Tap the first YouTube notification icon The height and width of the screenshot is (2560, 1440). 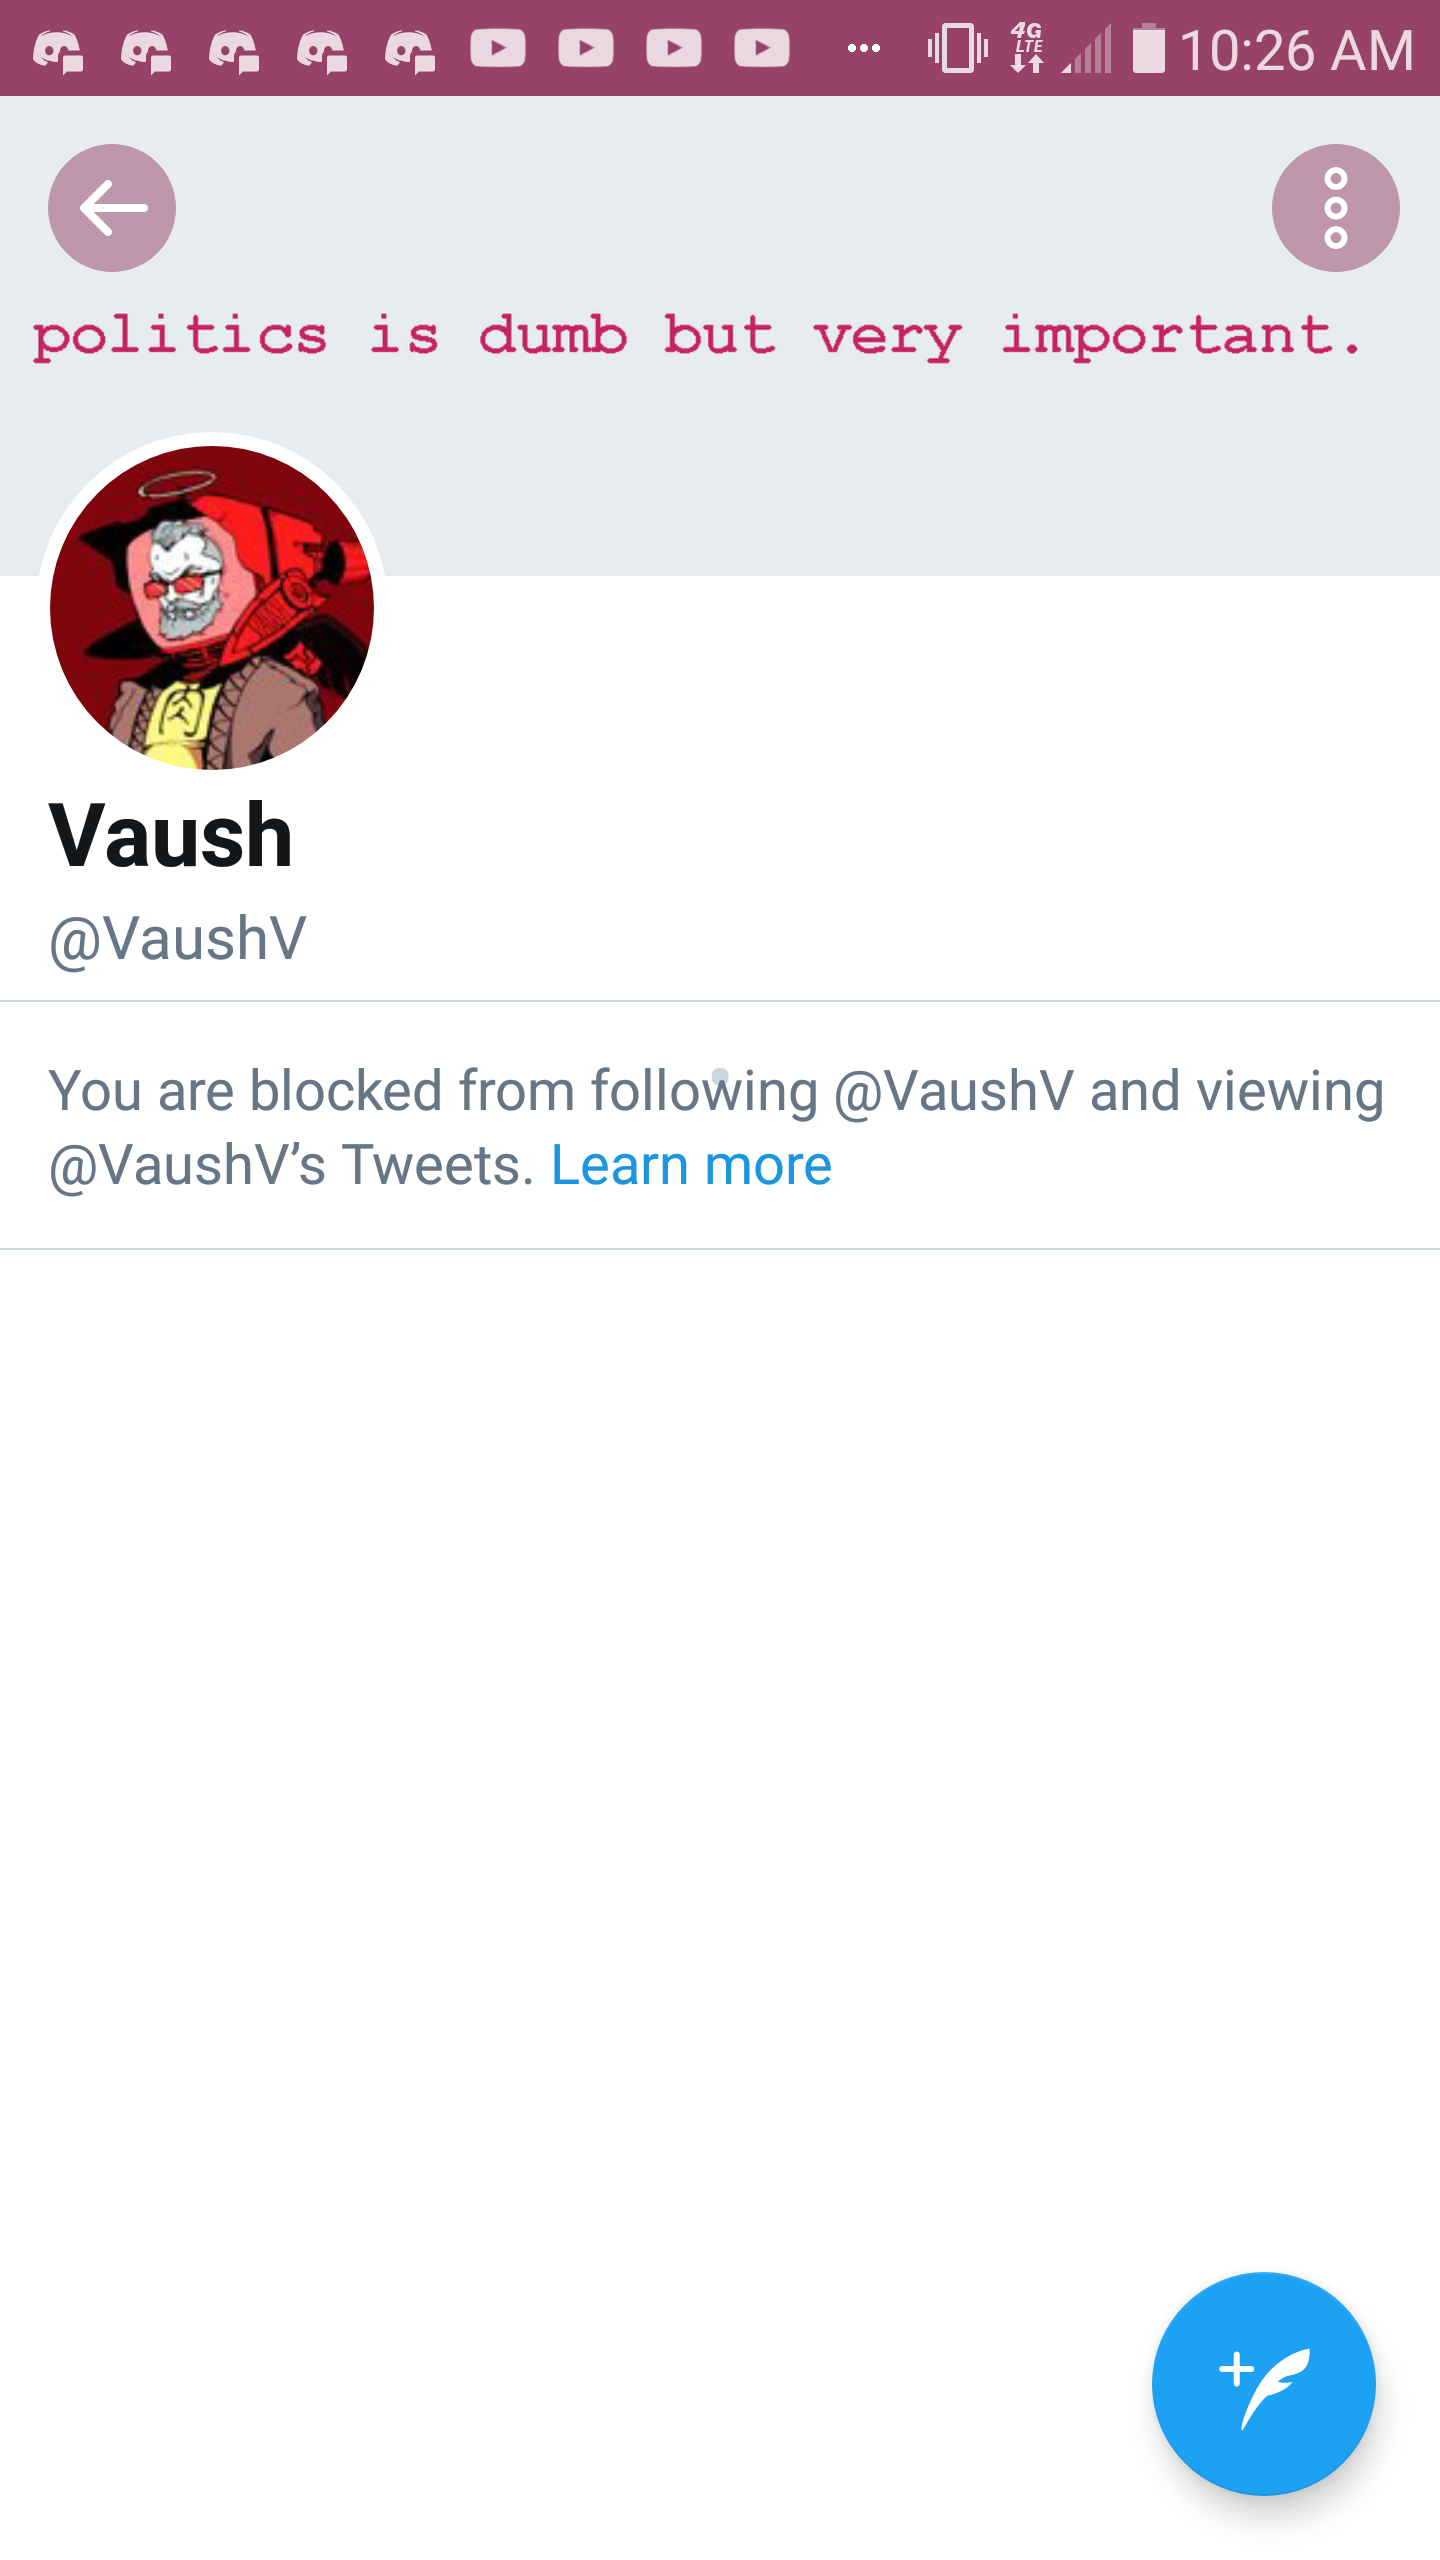(x=498, y=48)
